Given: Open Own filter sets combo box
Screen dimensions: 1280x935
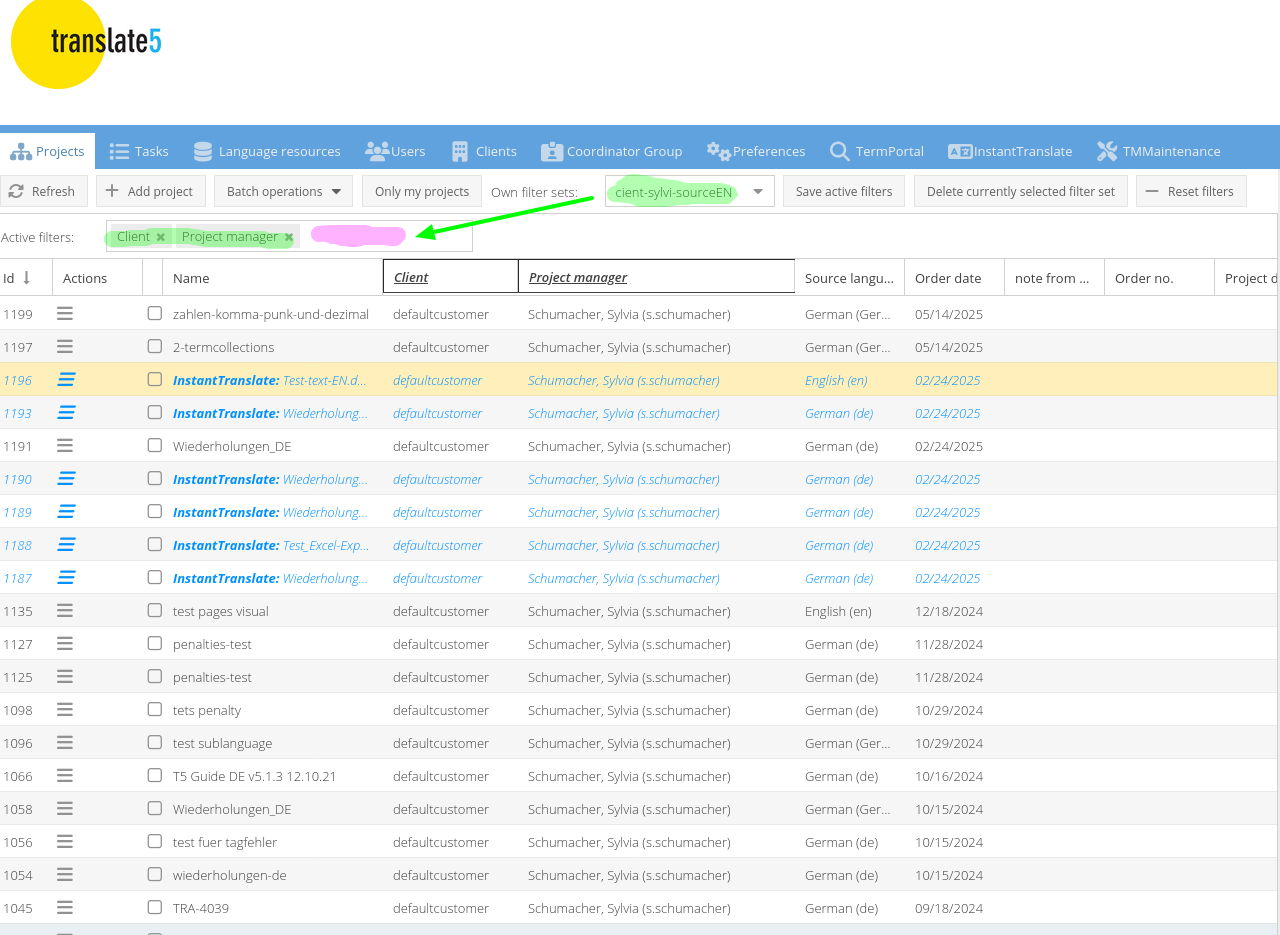Looking at the screenshot, I should pyautogui.click(x=758, y=192).
